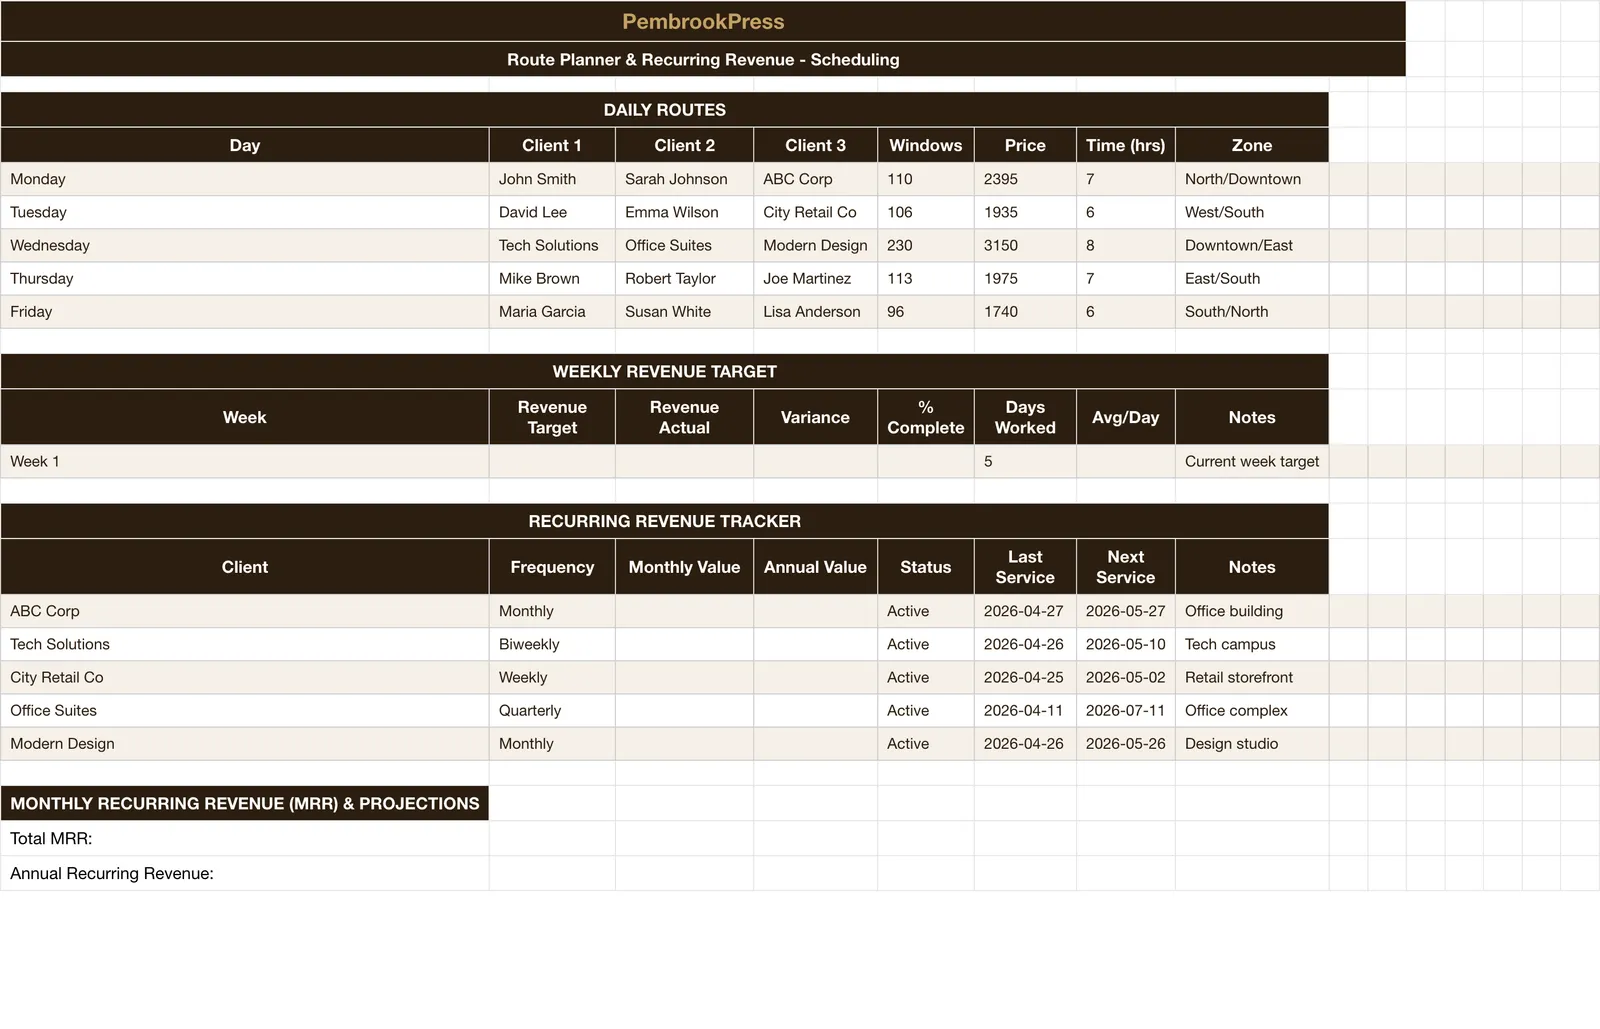Click the empty Monthly Value cell for ABC Corp
Image resolution: width=1600 pixels, height=1029 pixels.
(684, 611)
